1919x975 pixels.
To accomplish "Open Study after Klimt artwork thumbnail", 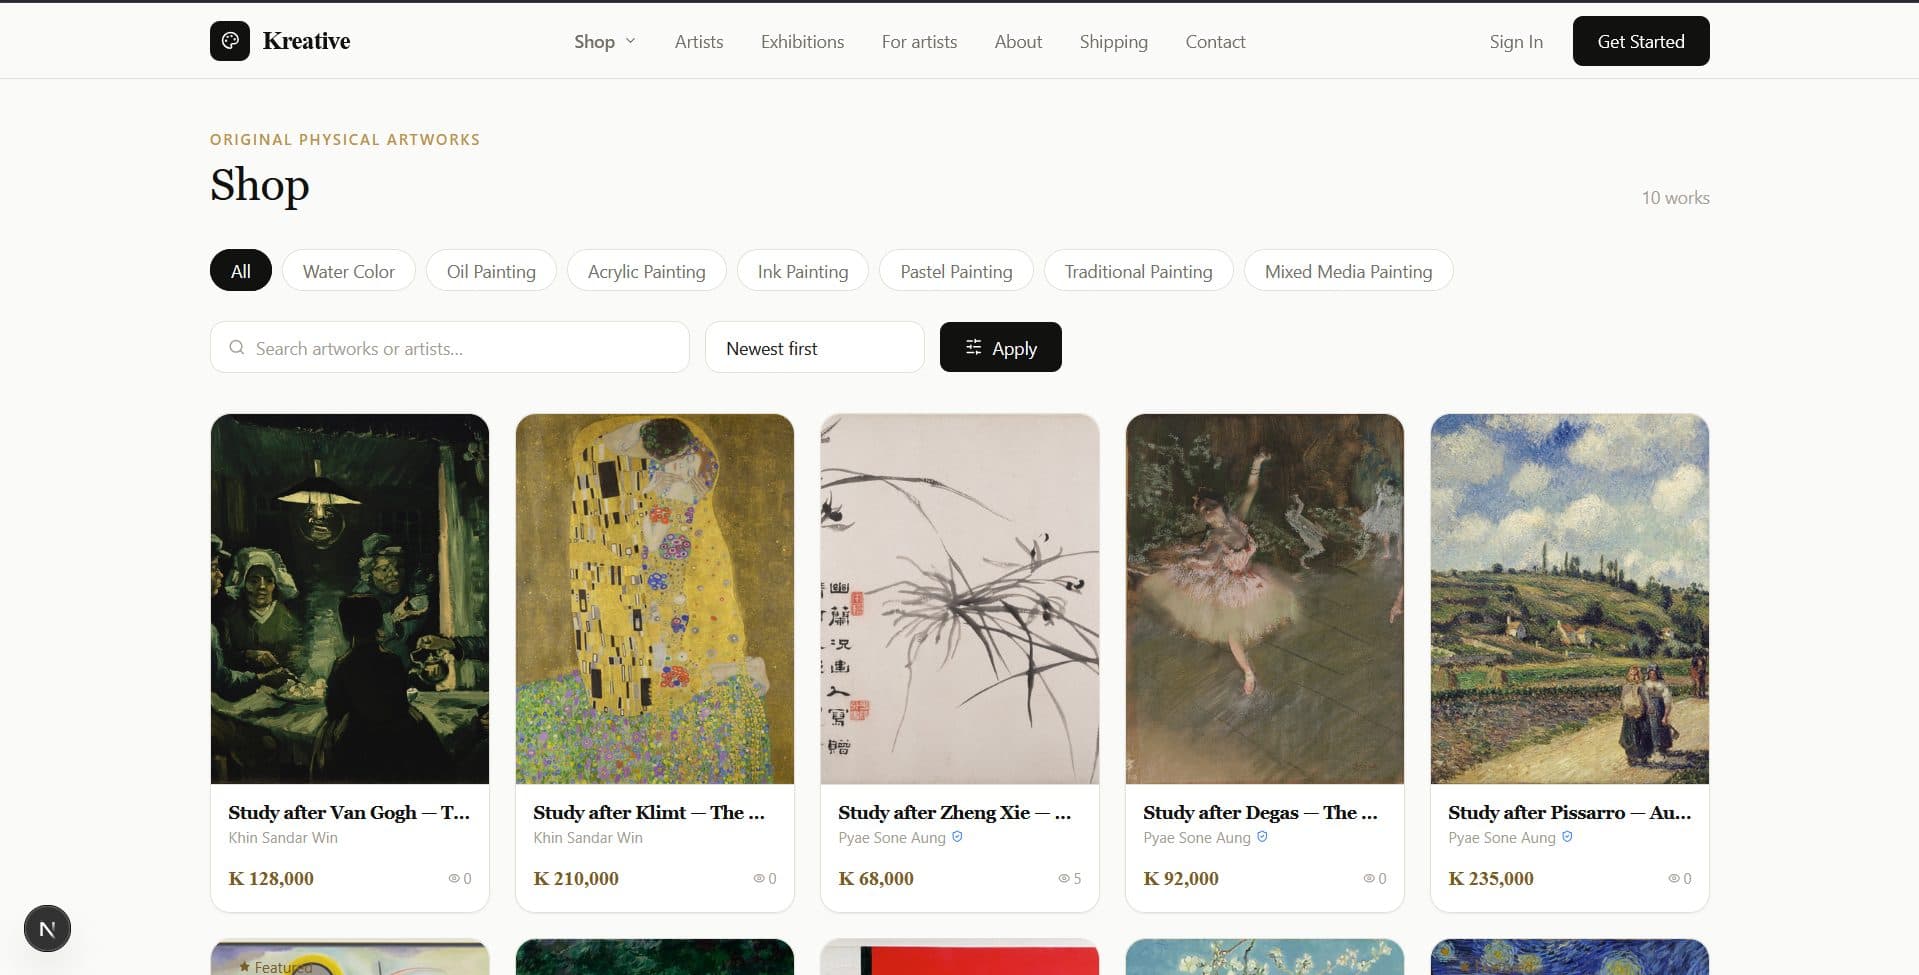I will tap(655, 599).
